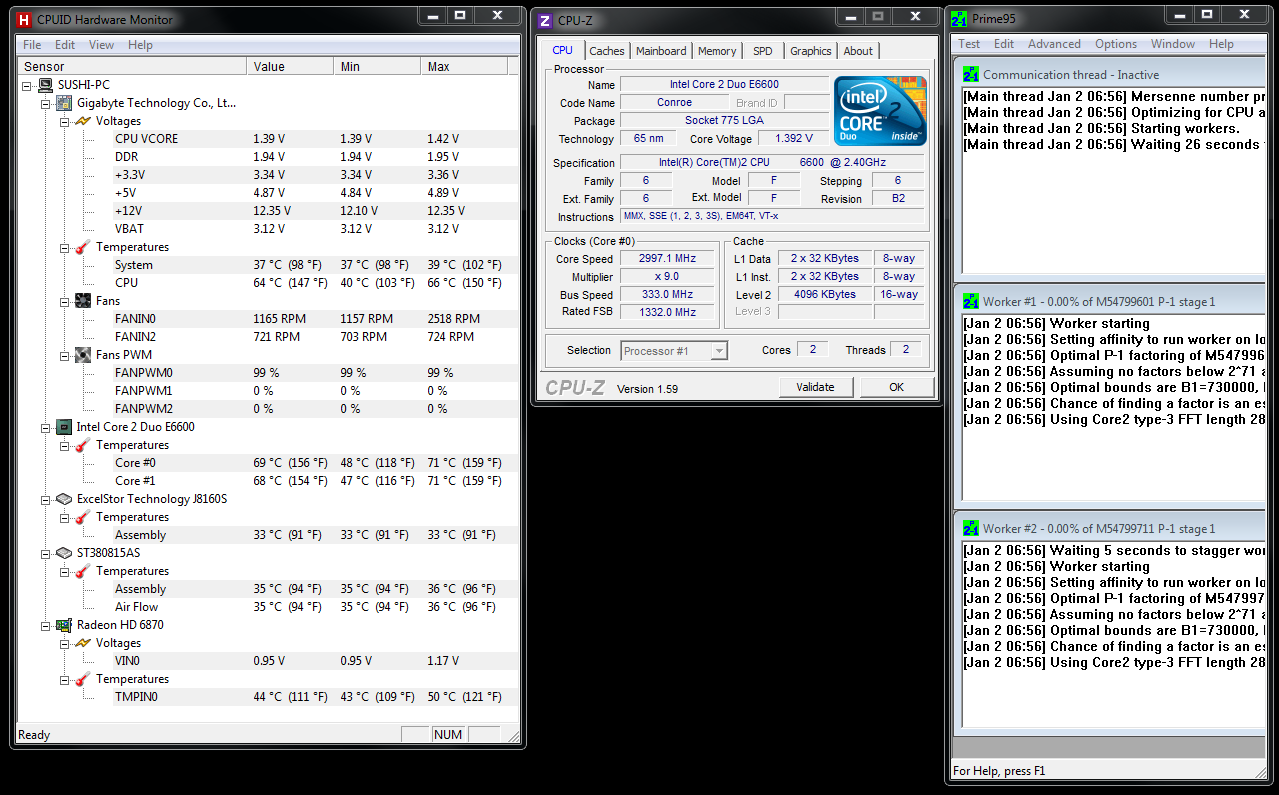Collapse the Intel Core 2 Duo E6600 node
1279x795 pixels.
[x=45, y=427]
